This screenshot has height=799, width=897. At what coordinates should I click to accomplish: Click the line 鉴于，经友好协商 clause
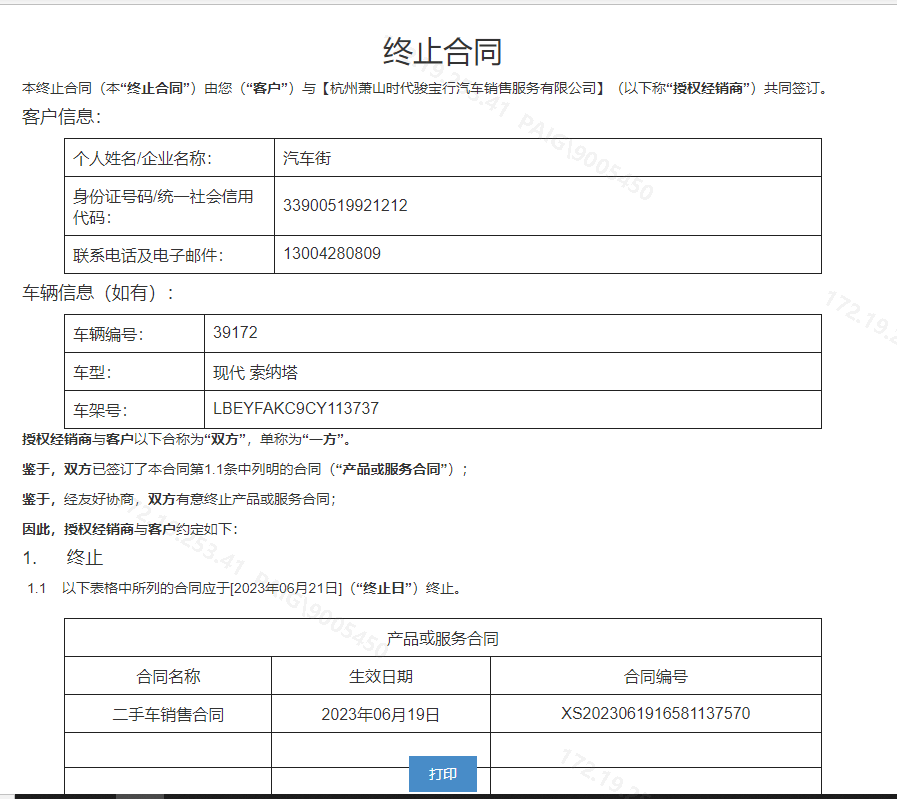(179, 499)
